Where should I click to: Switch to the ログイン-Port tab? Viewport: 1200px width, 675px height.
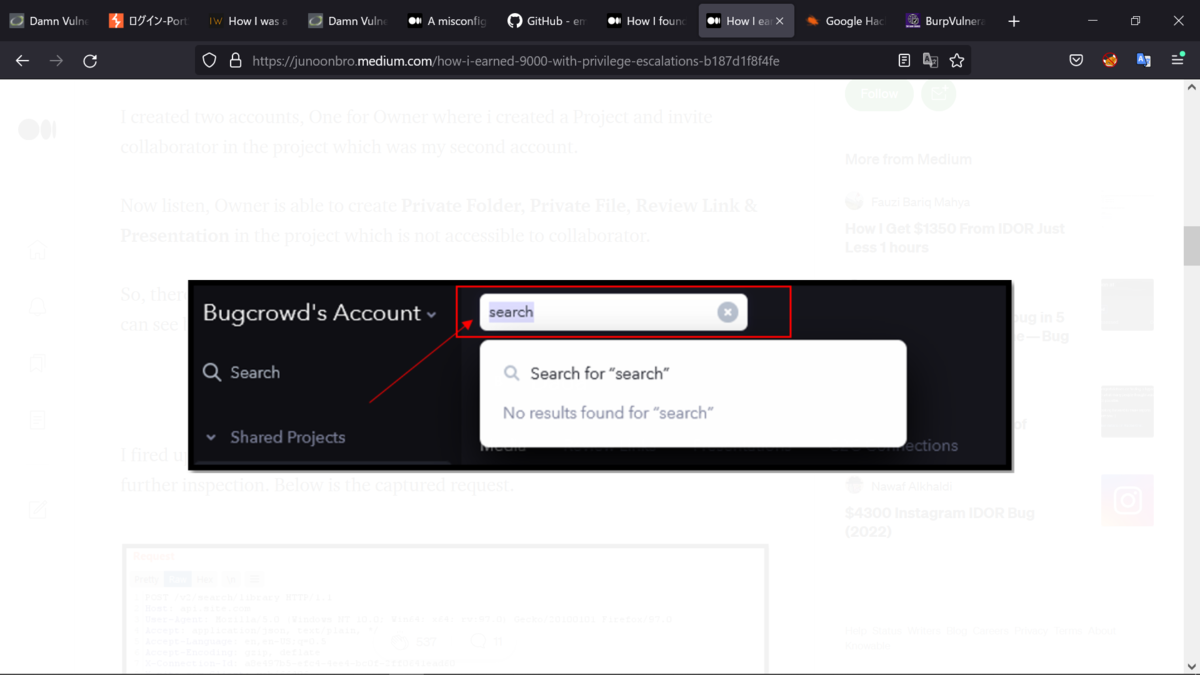[148, 21]
